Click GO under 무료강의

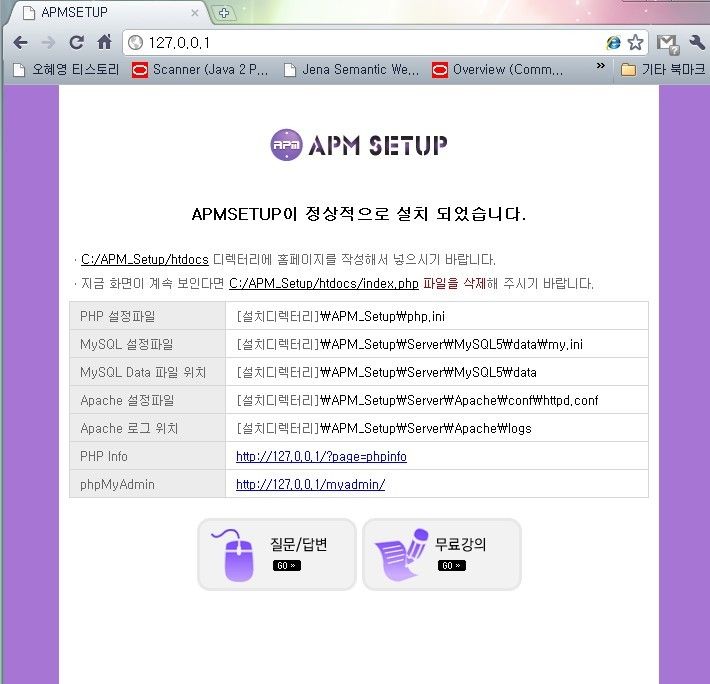tap(451, 565)
